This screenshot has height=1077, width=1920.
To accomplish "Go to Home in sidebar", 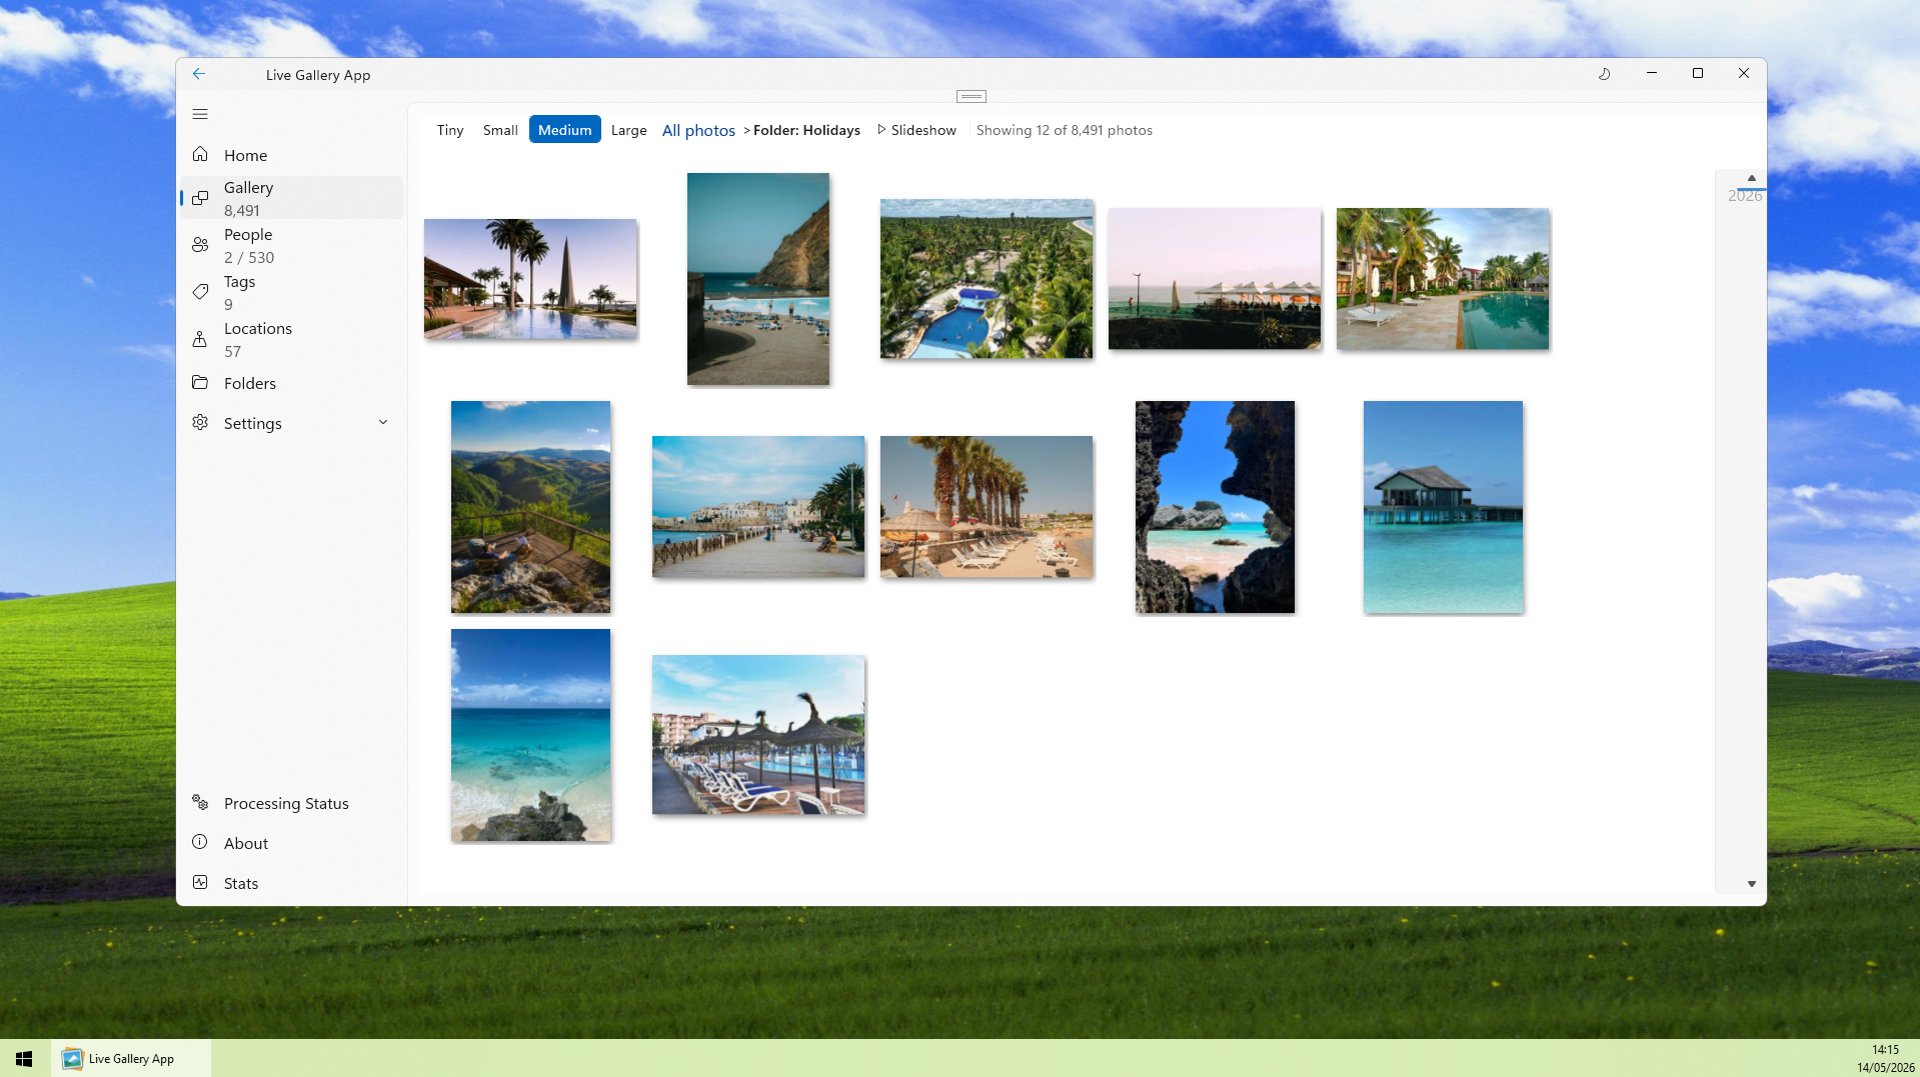I will pos(292,155).
